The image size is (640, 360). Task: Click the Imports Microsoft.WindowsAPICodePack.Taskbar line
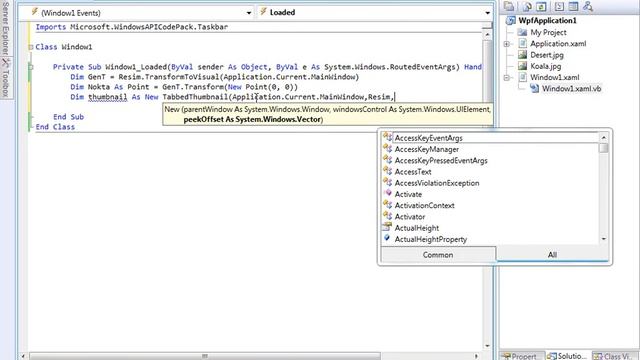click(132, 27)
